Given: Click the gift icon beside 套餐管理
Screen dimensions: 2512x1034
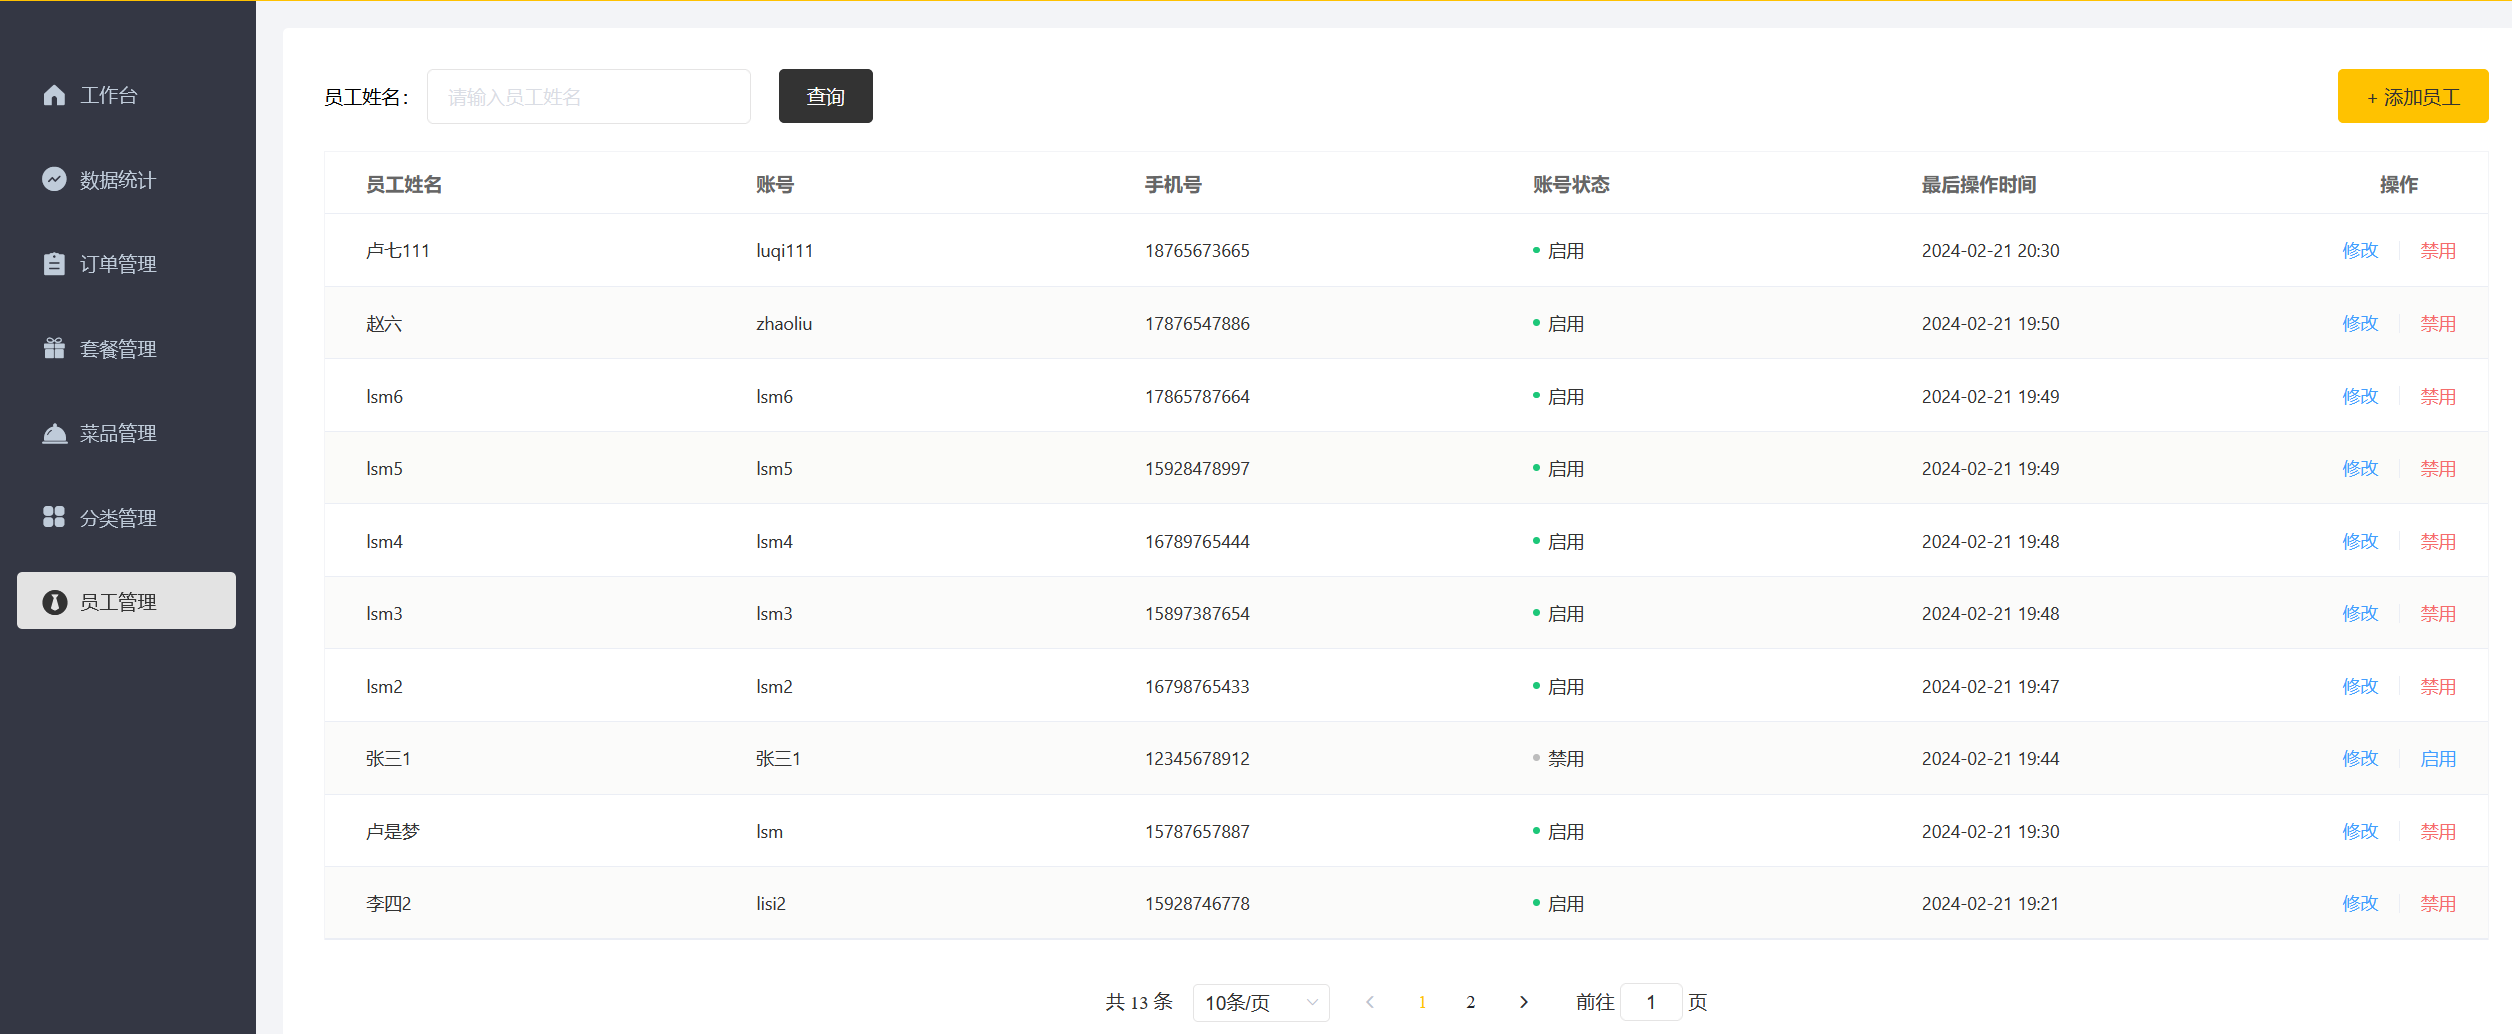Looking at the screenshot, I should [x=54, y=348].
